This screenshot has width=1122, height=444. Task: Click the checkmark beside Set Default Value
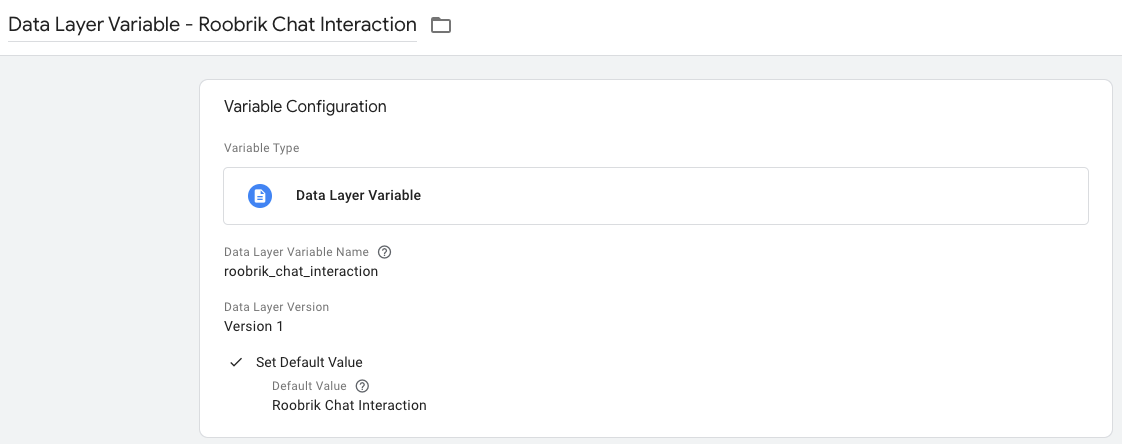[236, 362]
